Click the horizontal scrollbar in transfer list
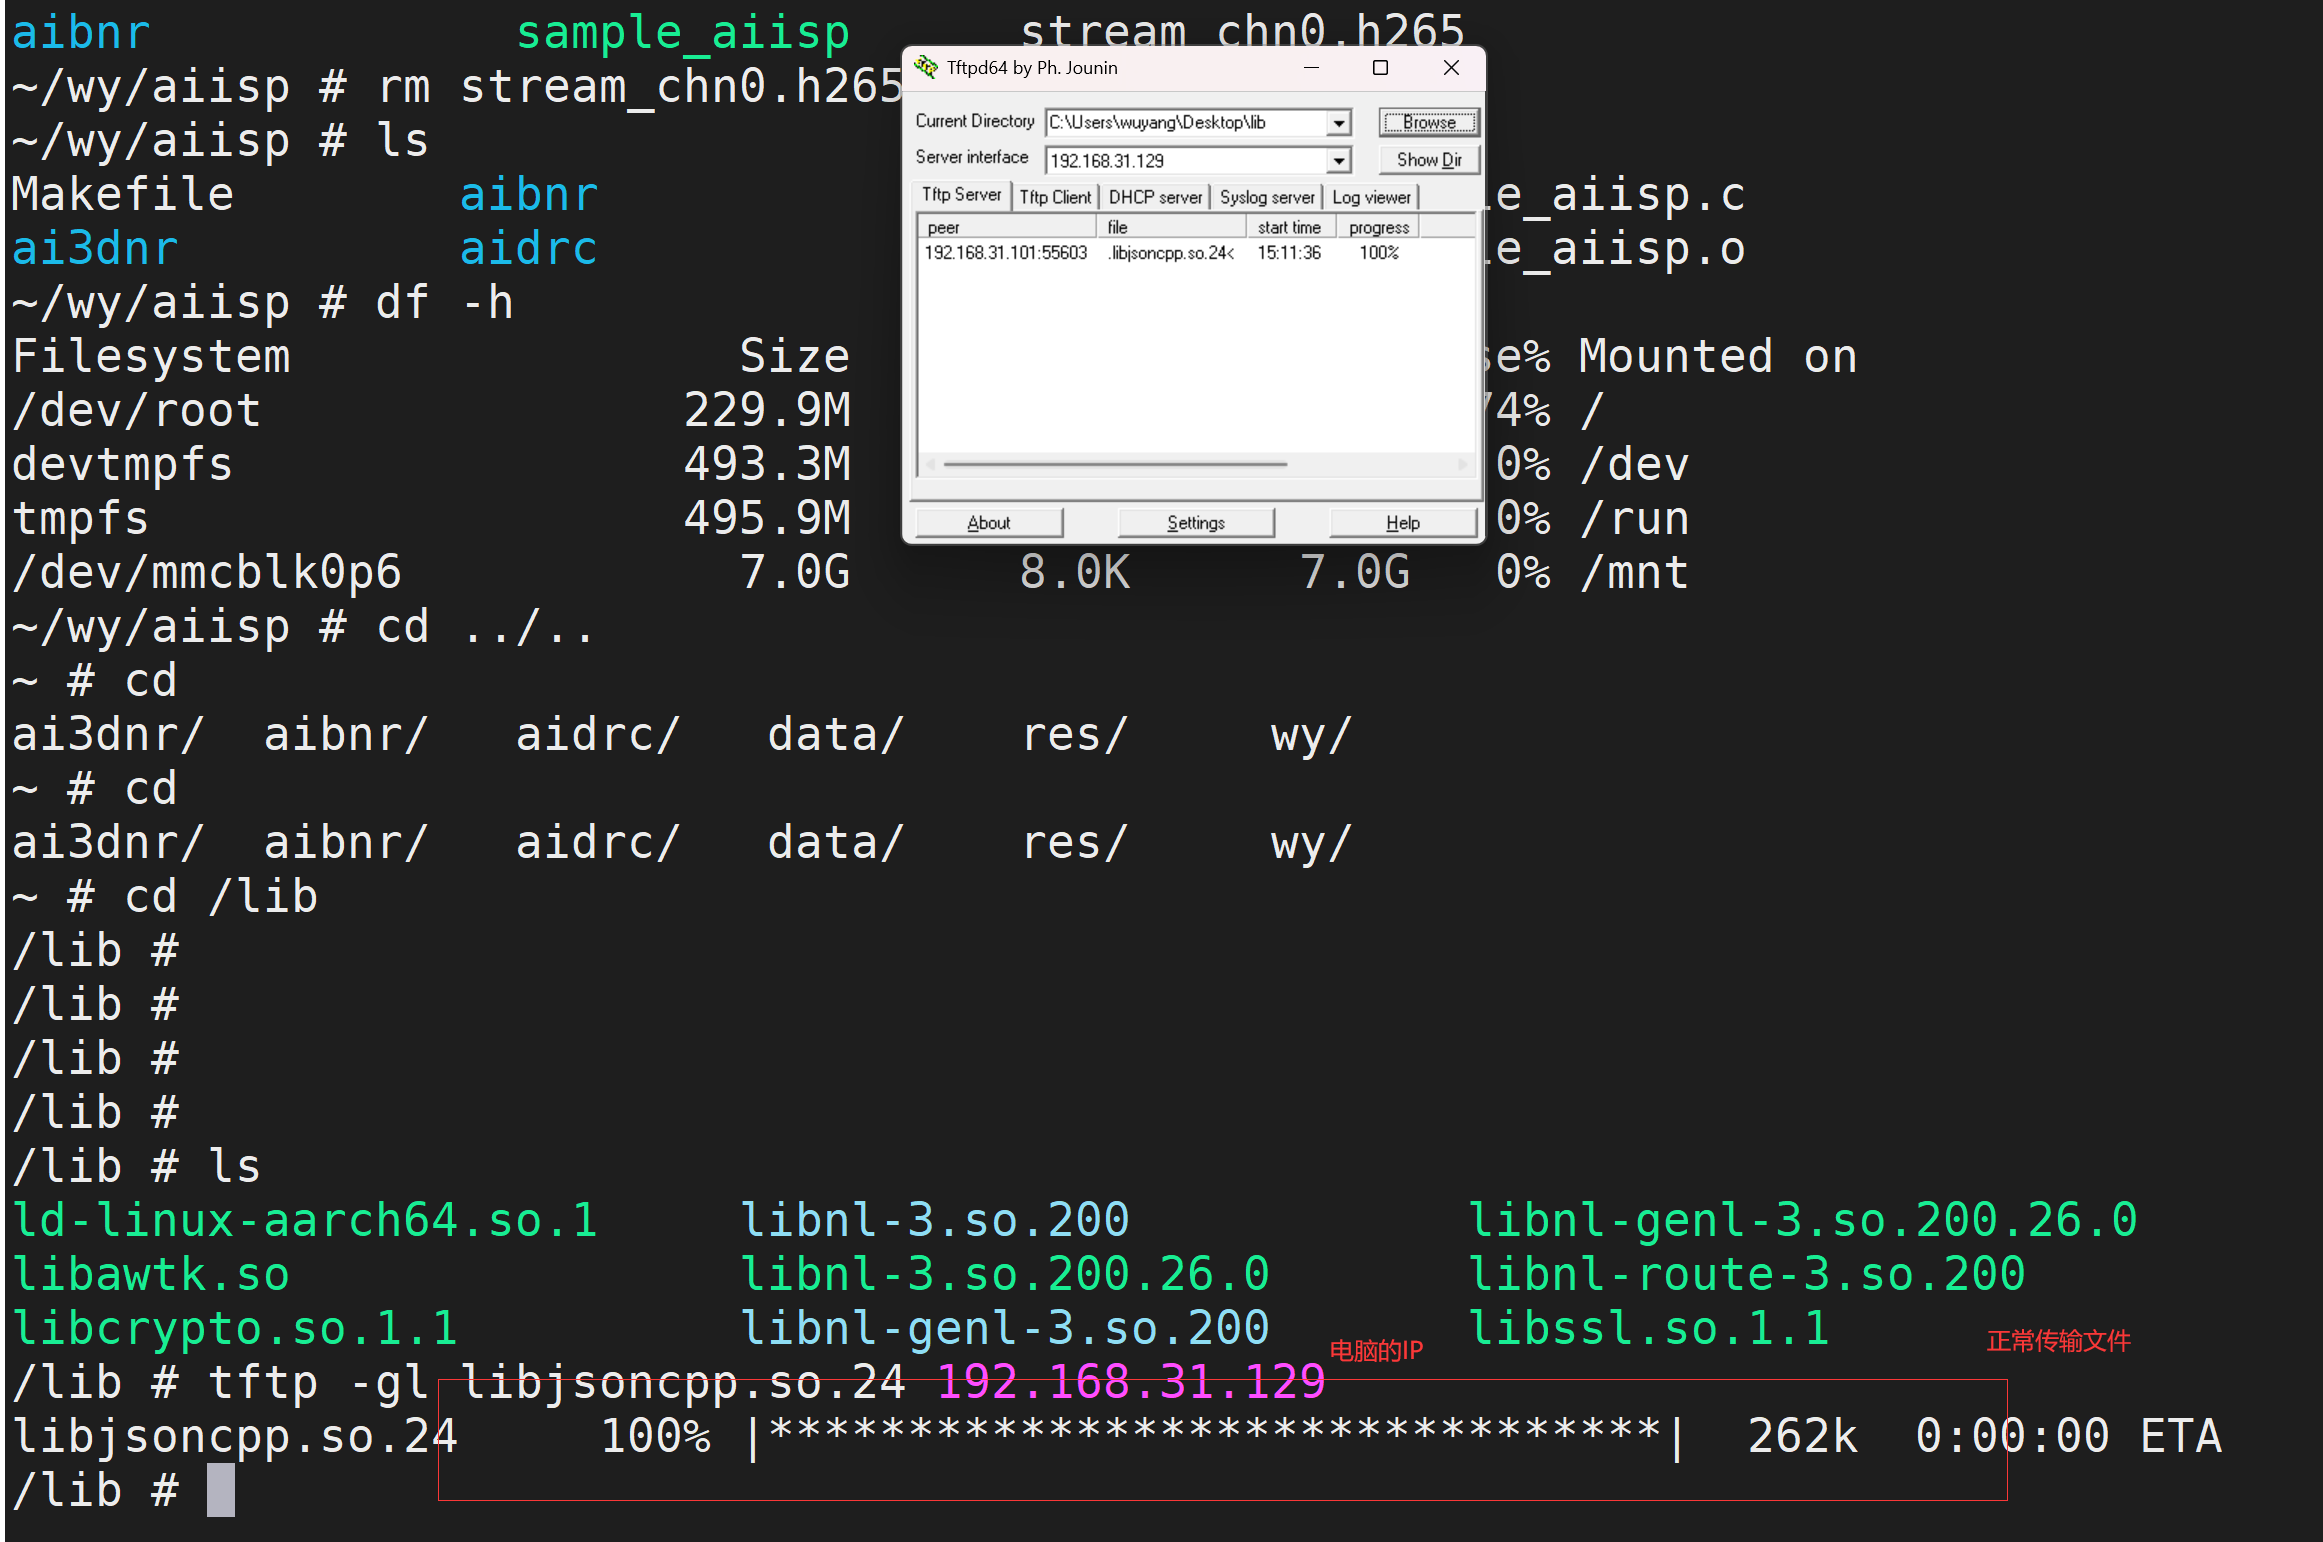The width and height of the screenshot is (2323, 1542). 1114,464
